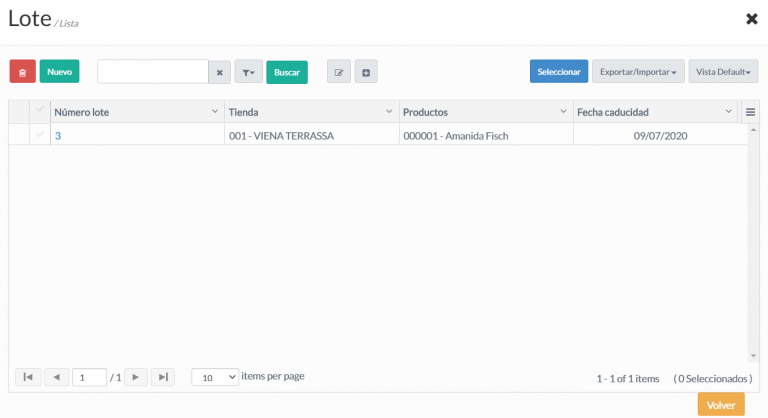The image size is (768, 418).
Task: Click the edit pencil icon button
Action: [x=339, y=72]
